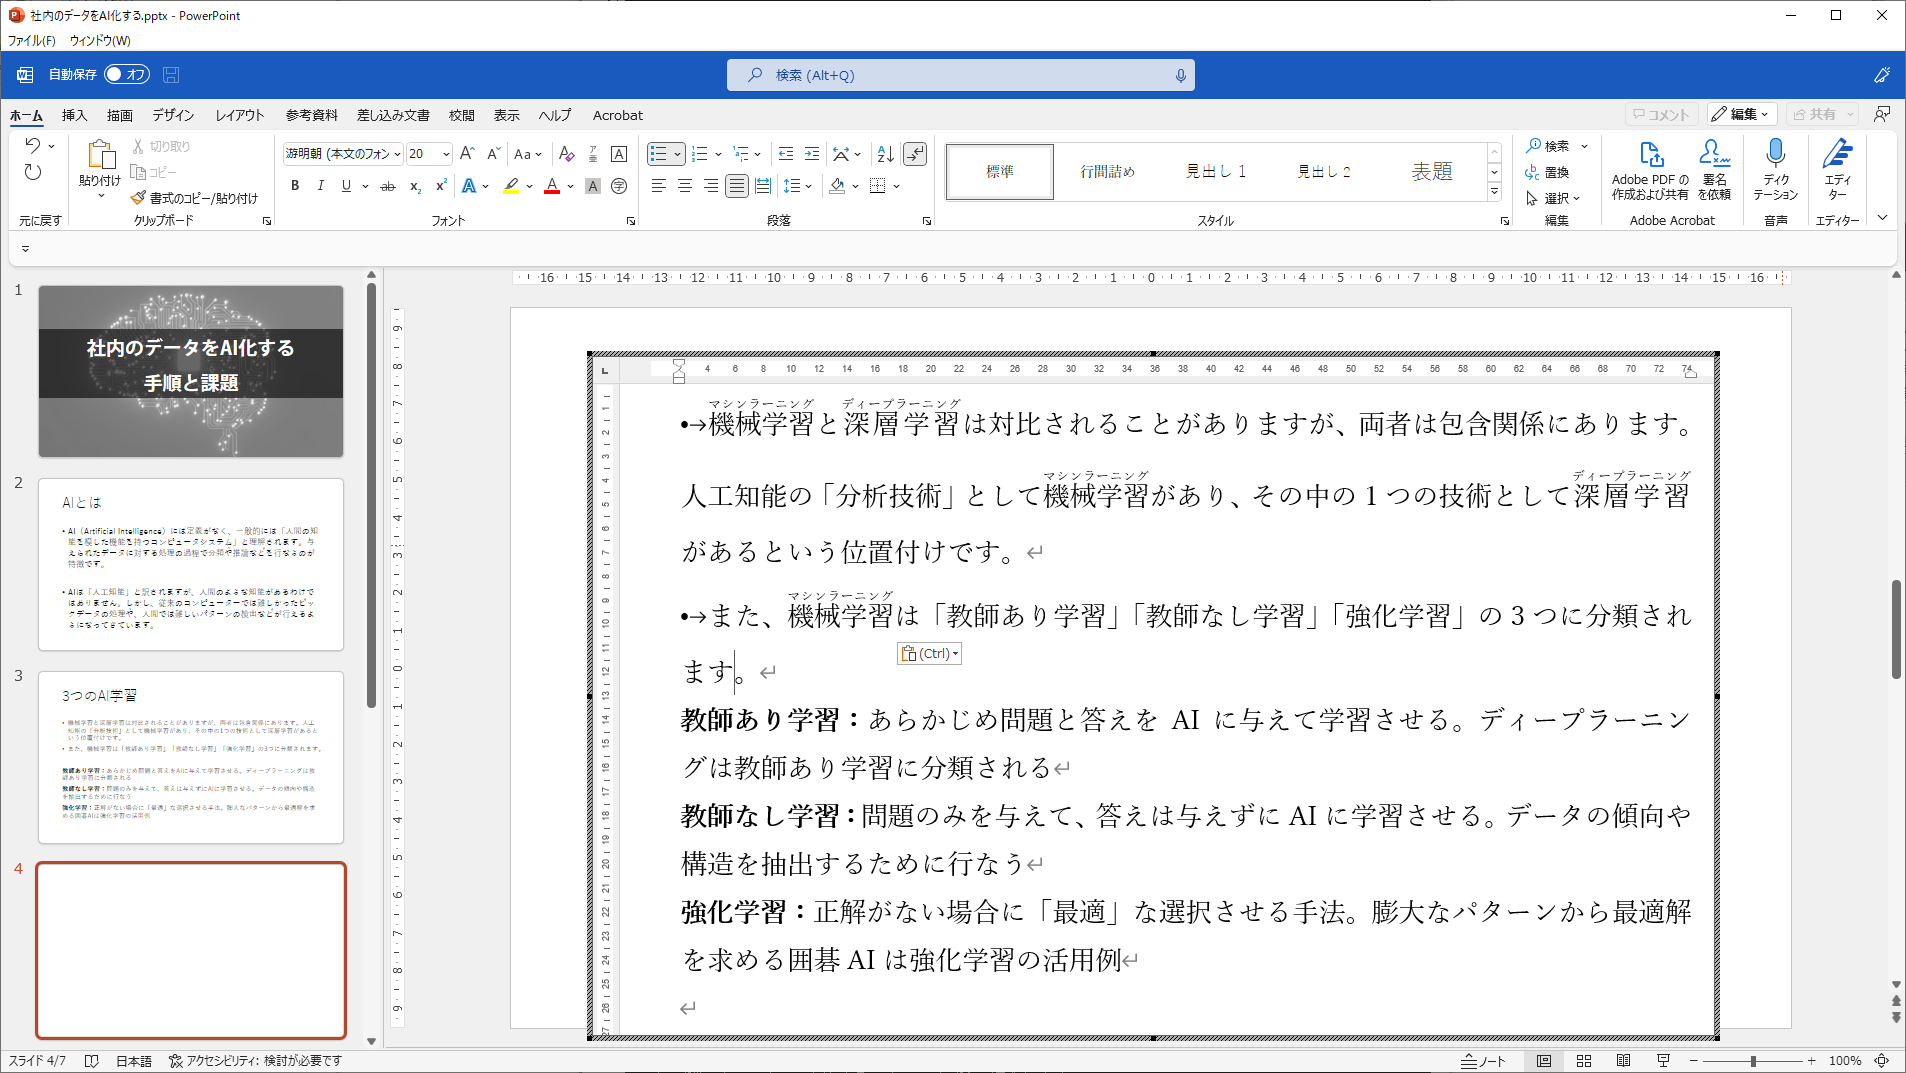Select slide 2 thumbnail
Viewport: 1906px width, 1073px height.
click(191, 565)
